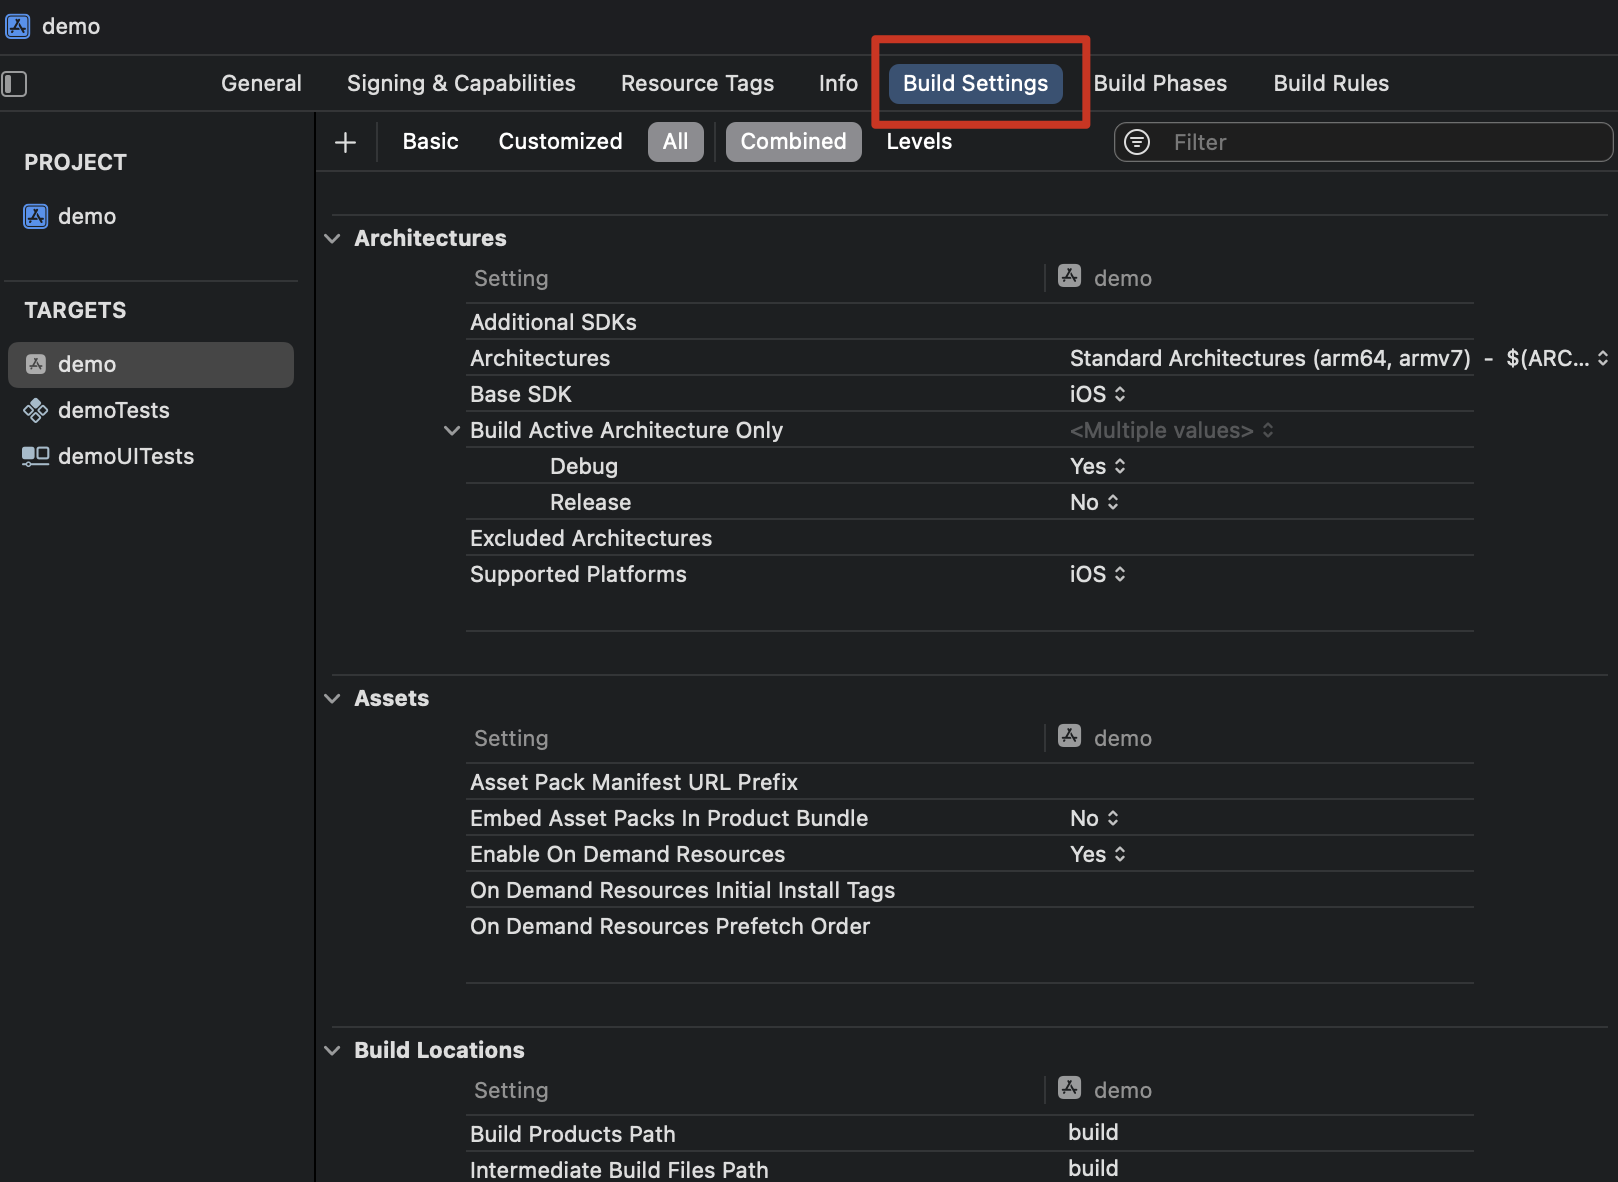Select the Debug configuration row
Screen dimensions: 1618x1182
point(969,466)
